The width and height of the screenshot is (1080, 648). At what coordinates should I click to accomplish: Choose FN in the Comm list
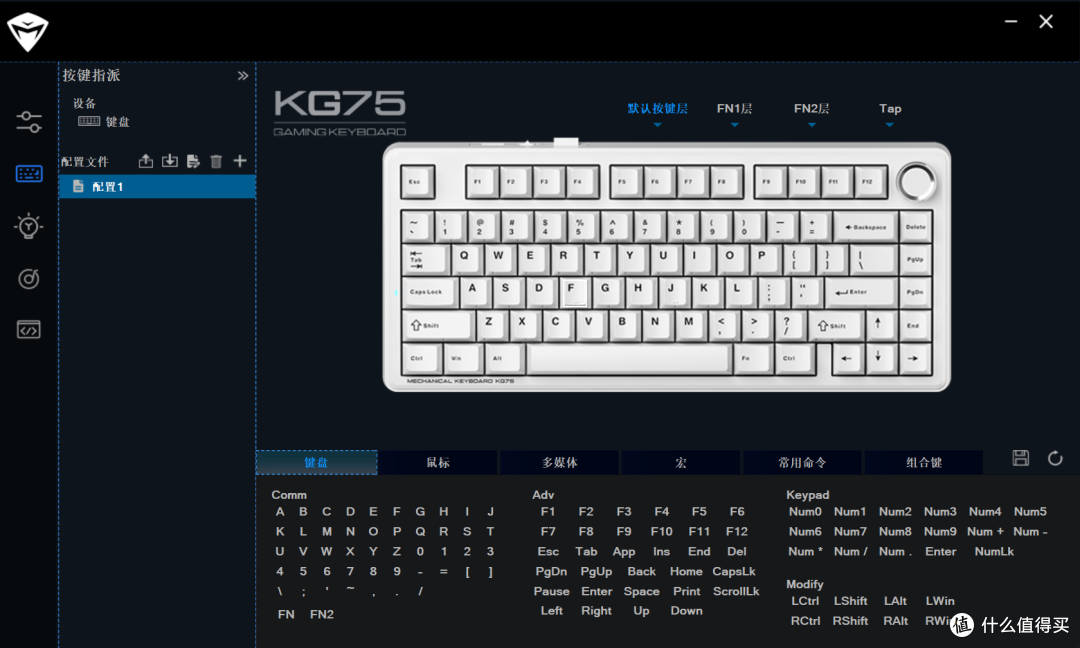point(286,614)
